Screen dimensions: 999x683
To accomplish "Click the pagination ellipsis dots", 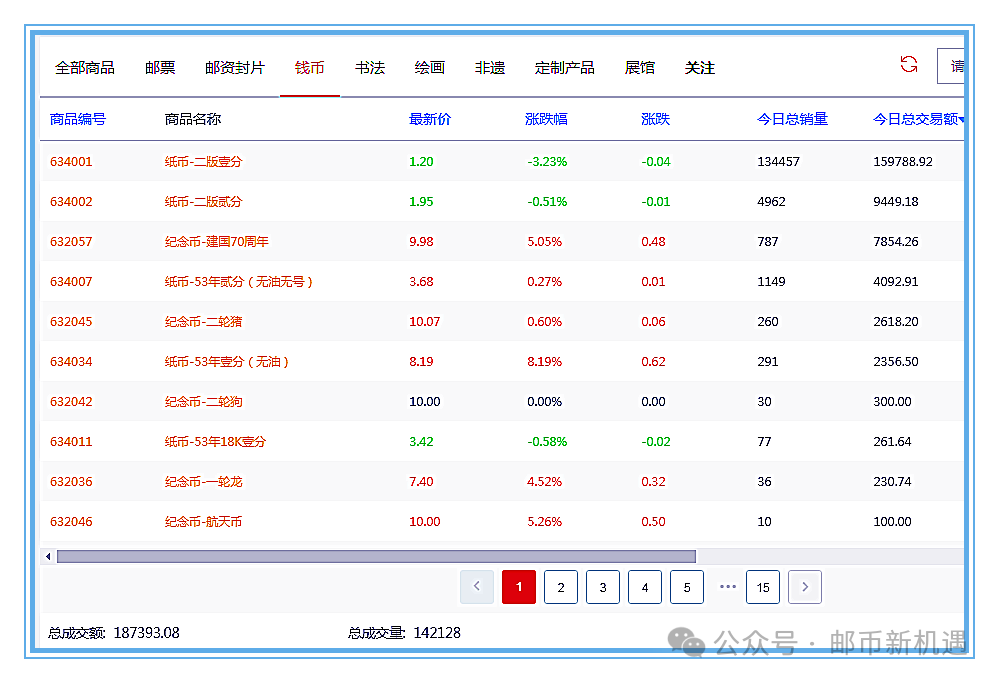I will [728, 586].
